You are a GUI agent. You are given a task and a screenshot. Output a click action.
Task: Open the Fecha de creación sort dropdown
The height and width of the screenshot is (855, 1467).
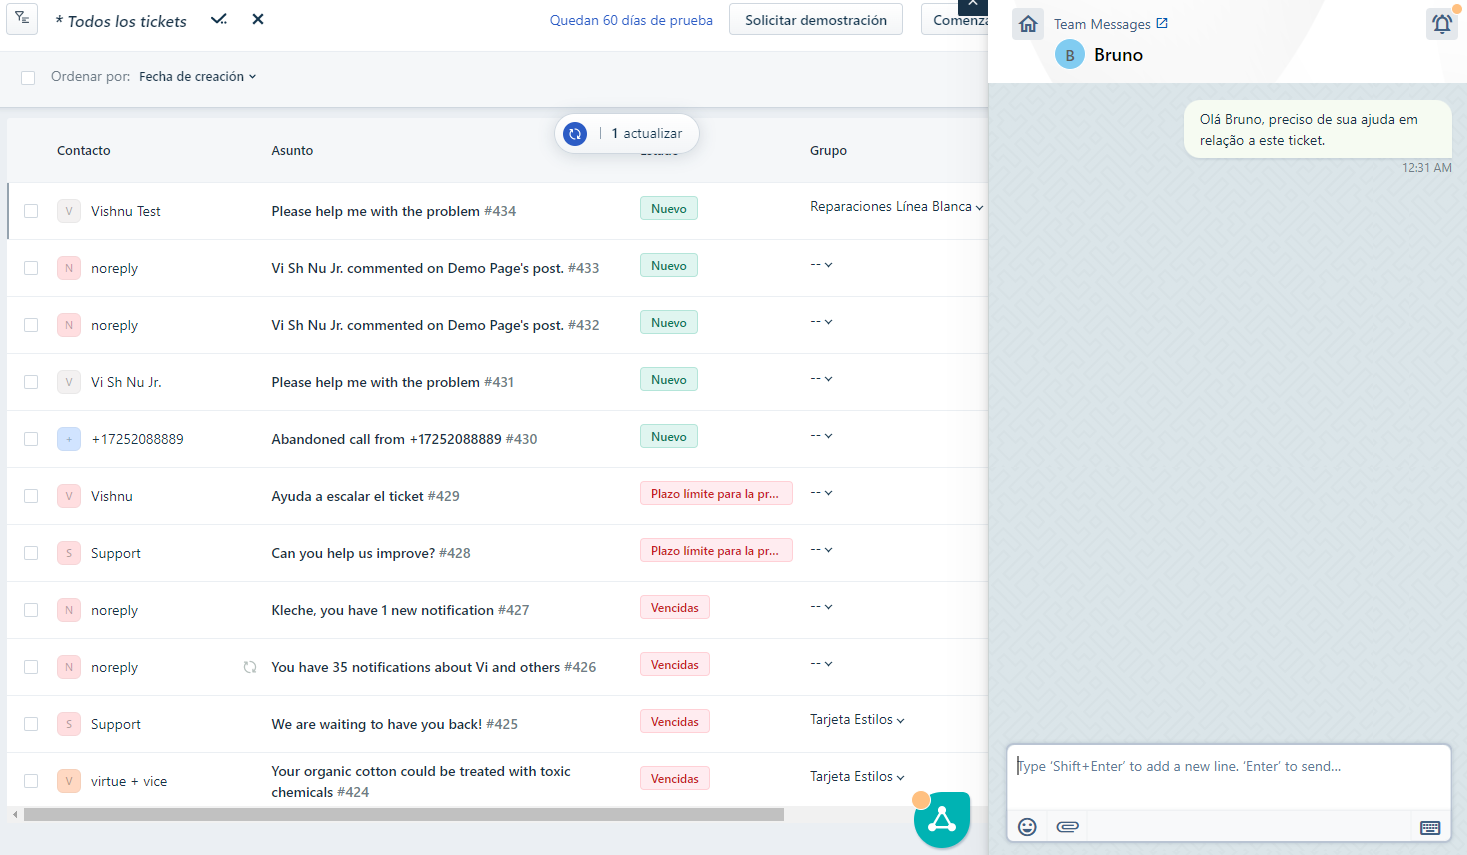tap(197, 77)
